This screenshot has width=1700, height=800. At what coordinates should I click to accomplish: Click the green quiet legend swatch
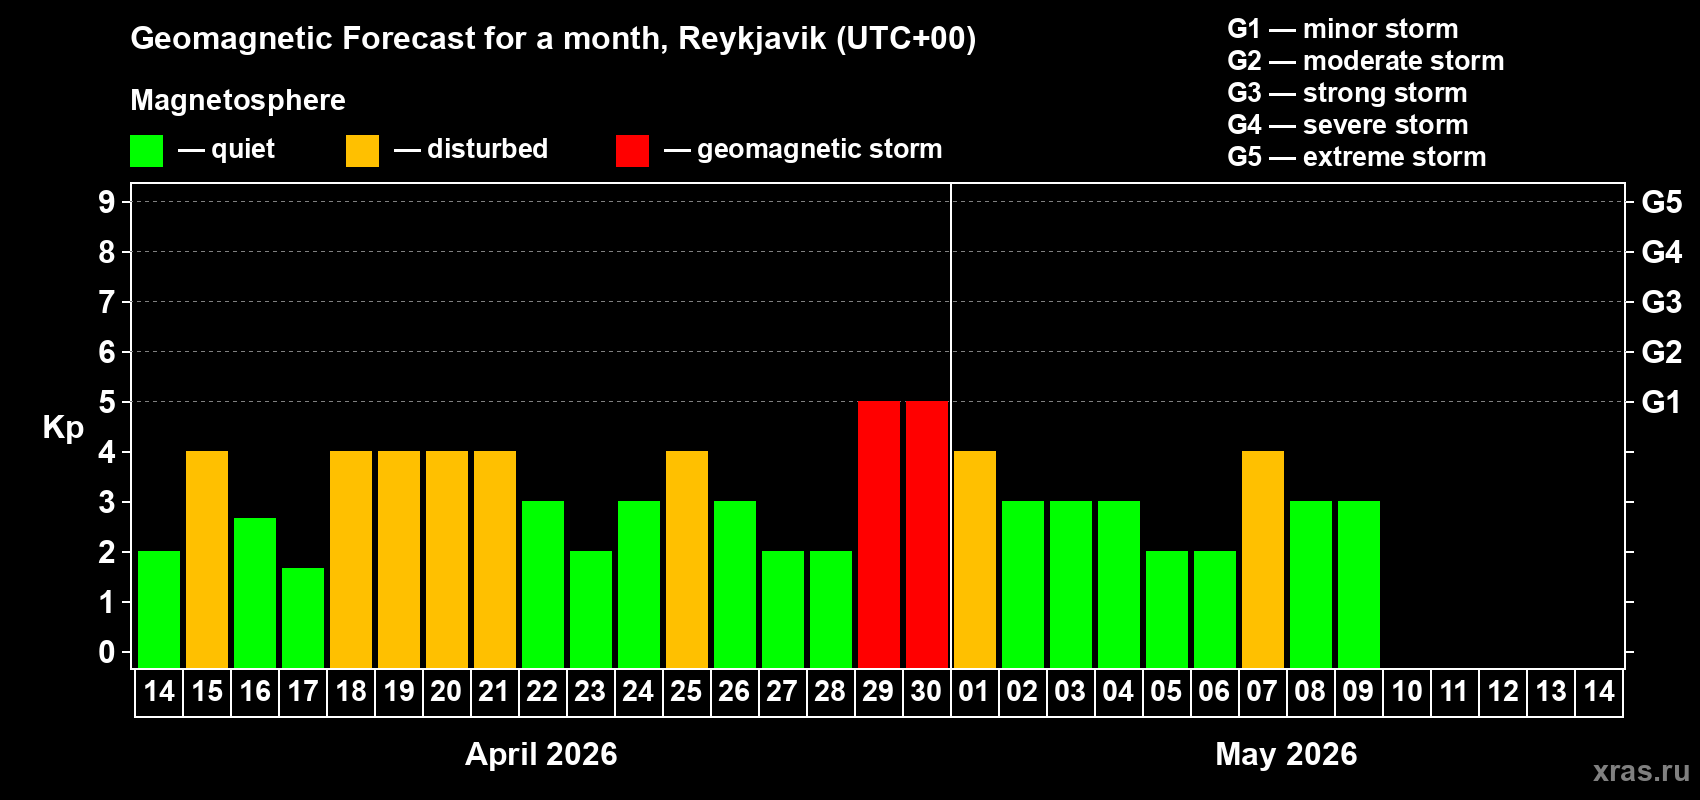(146, 151)
